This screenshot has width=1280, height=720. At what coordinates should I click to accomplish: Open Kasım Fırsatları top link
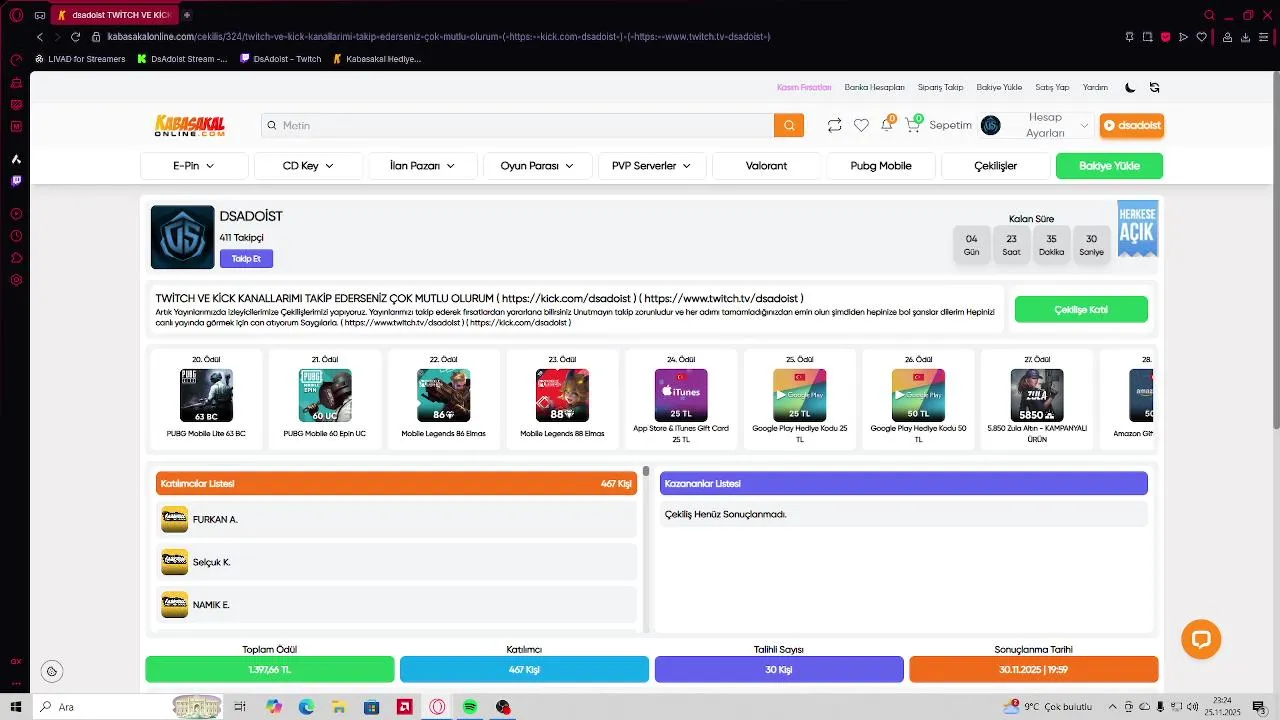[804, 87]
